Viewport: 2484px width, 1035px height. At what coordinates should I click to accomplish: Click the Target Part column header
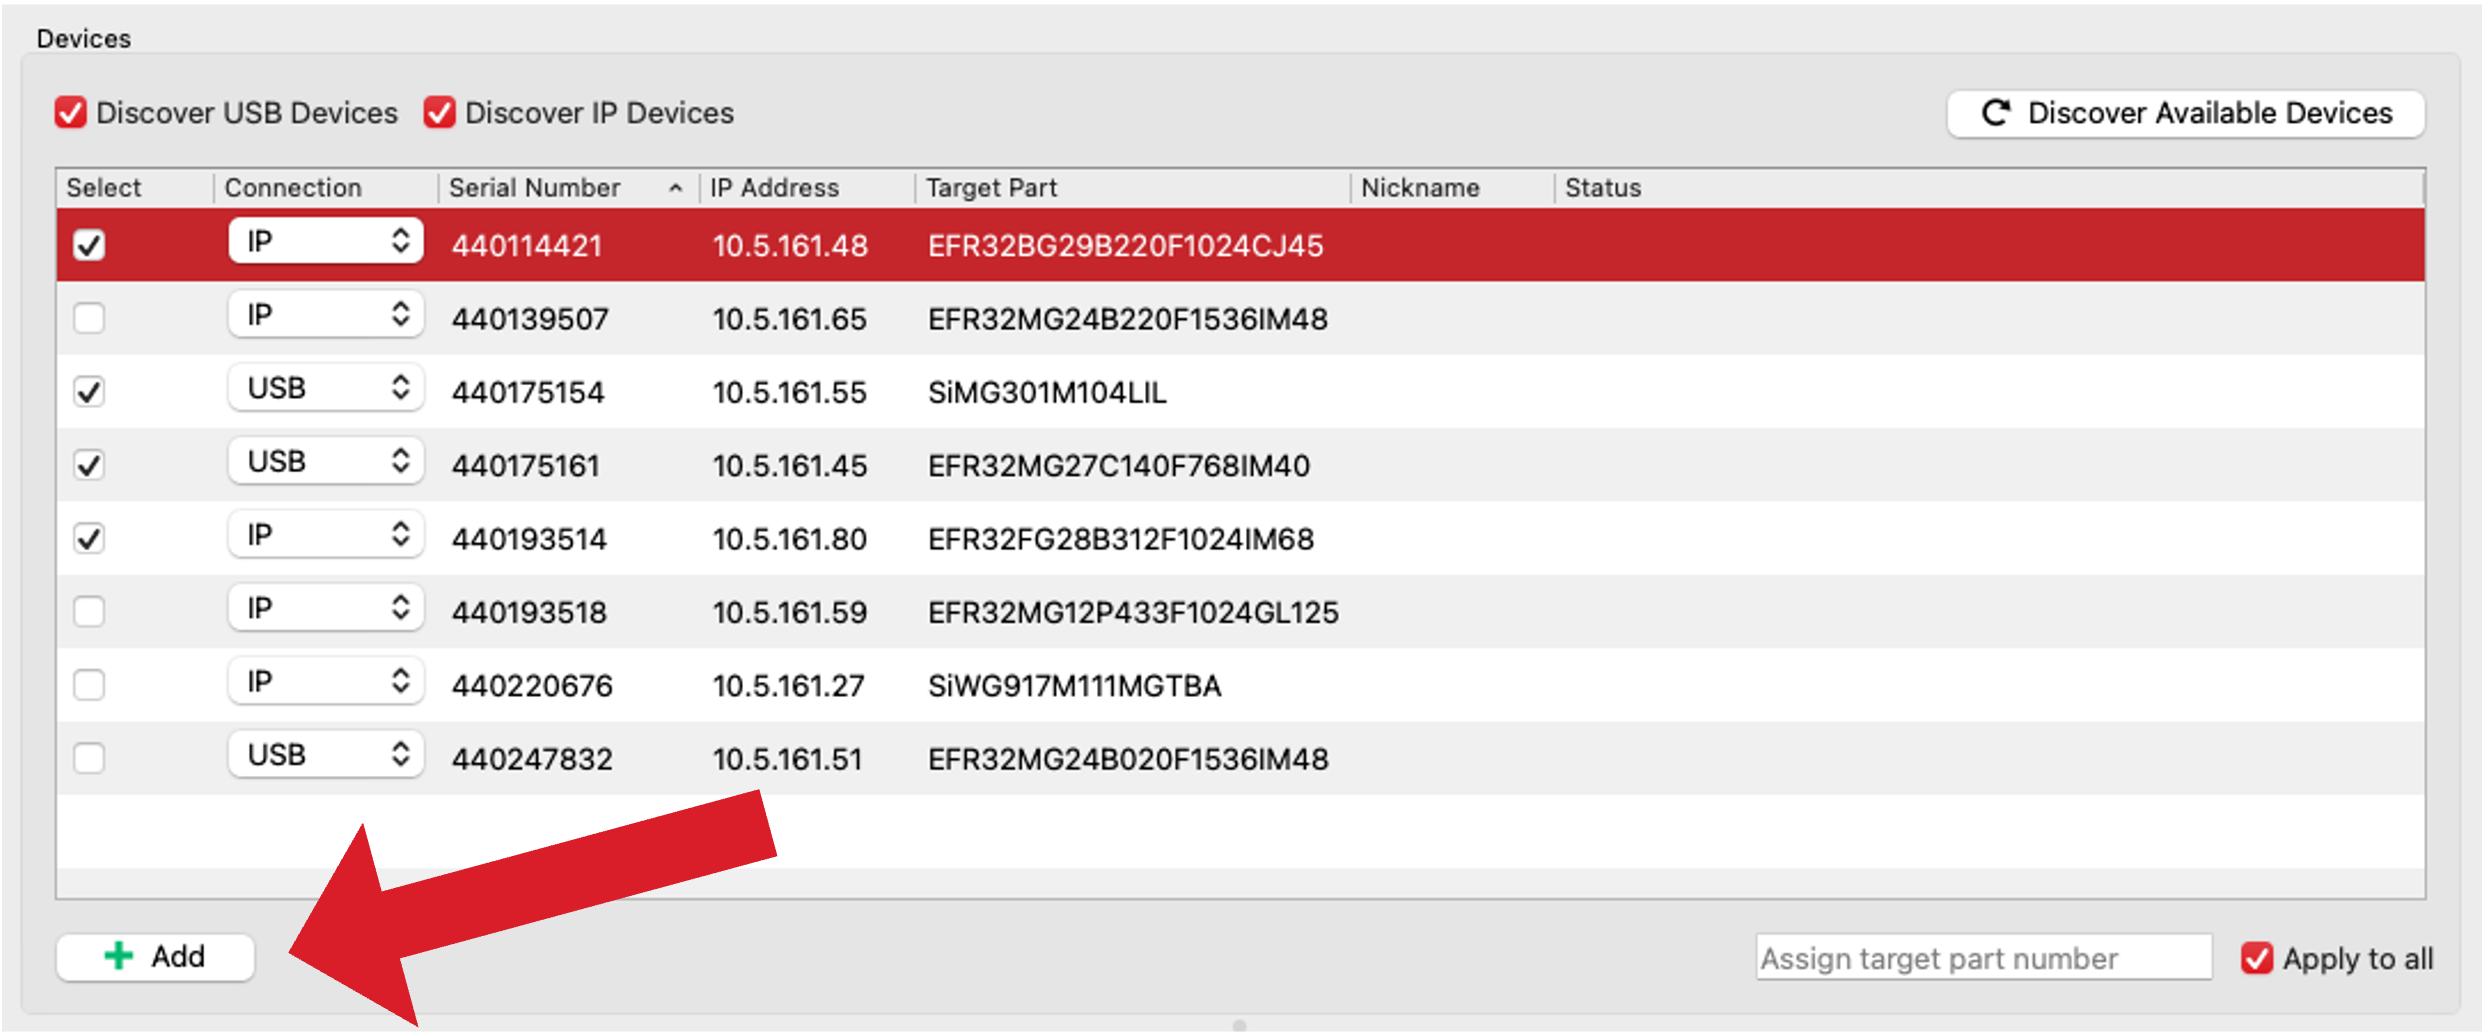pyautogui.click(x=991, y=188)
